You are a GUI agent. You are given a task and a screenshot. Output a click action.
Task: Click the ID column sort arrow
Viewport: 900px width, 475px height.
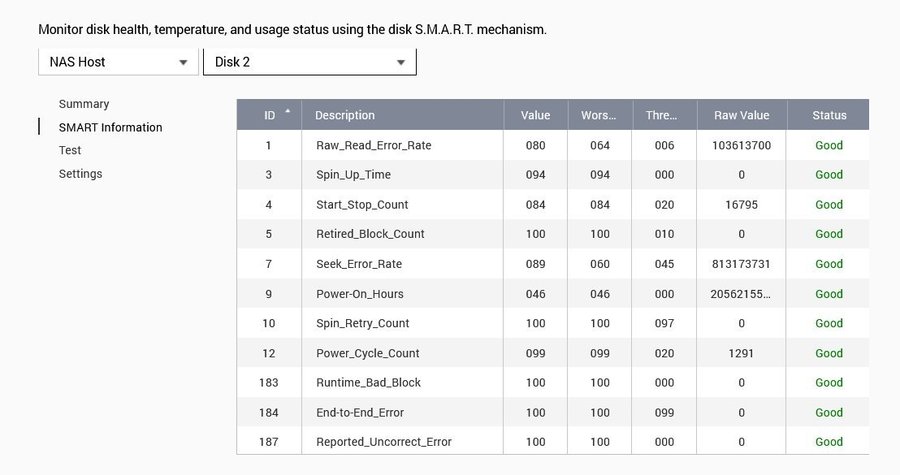pos(288,112)
